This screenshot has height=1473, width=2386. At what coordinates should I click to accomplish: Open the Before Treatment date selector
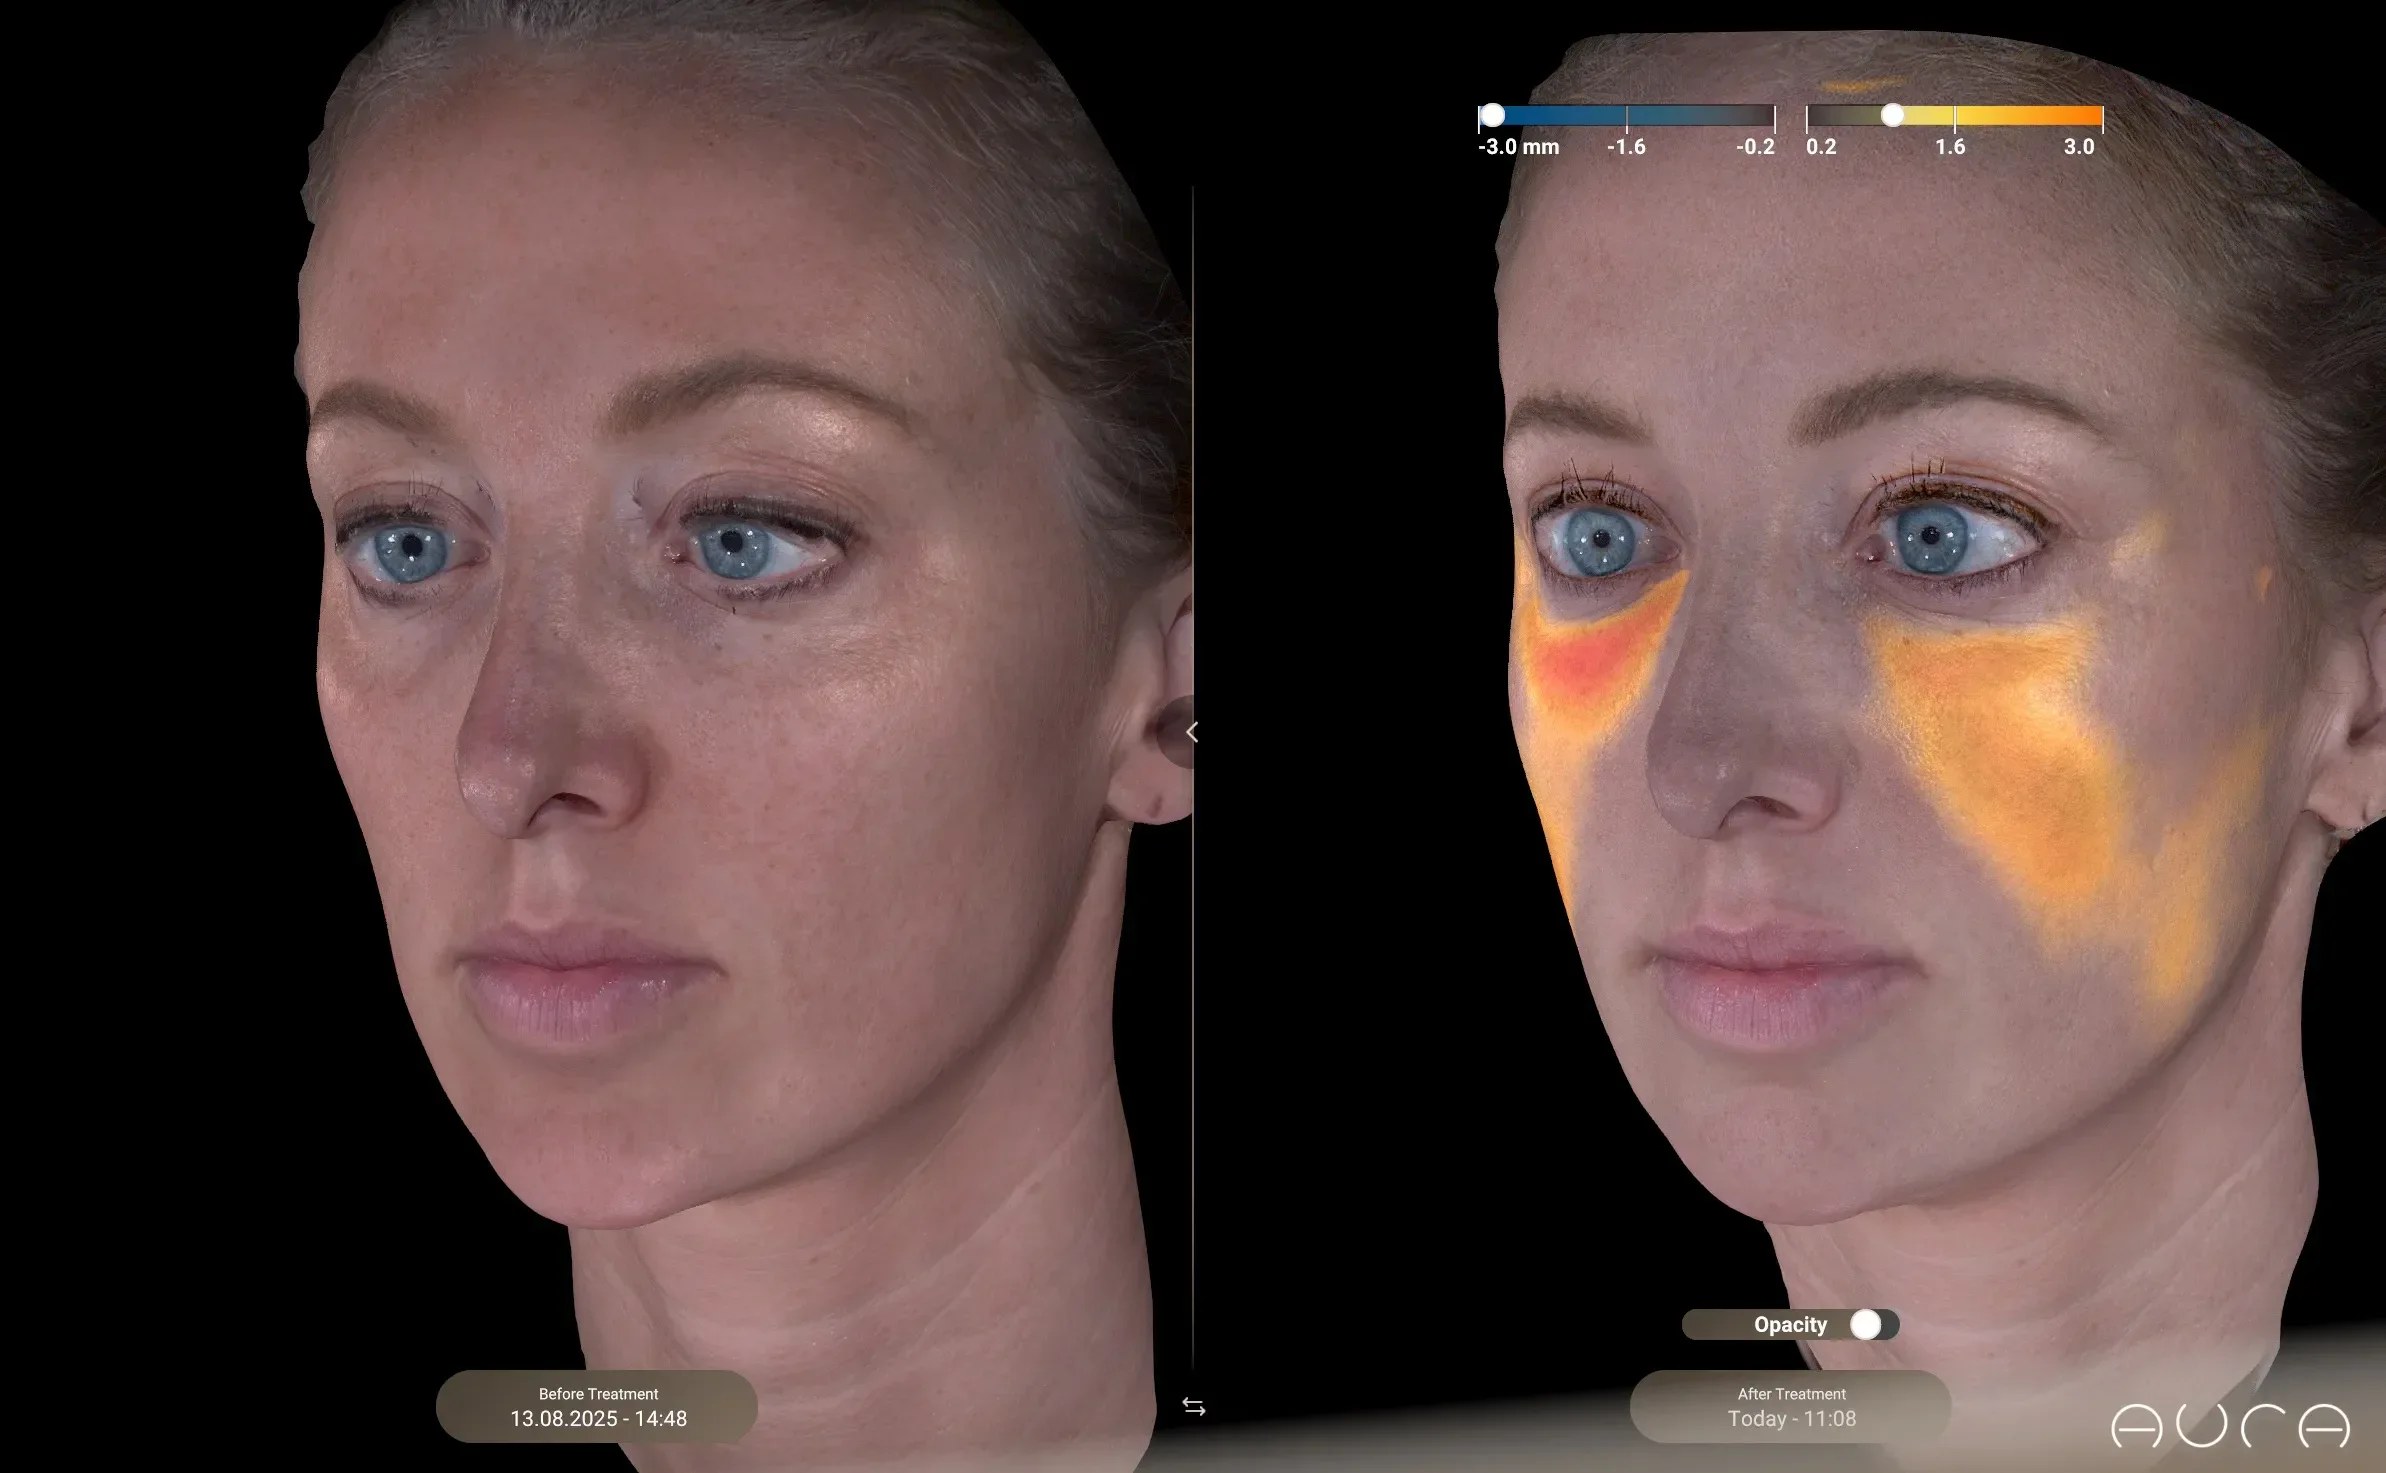click(597, 1407)
